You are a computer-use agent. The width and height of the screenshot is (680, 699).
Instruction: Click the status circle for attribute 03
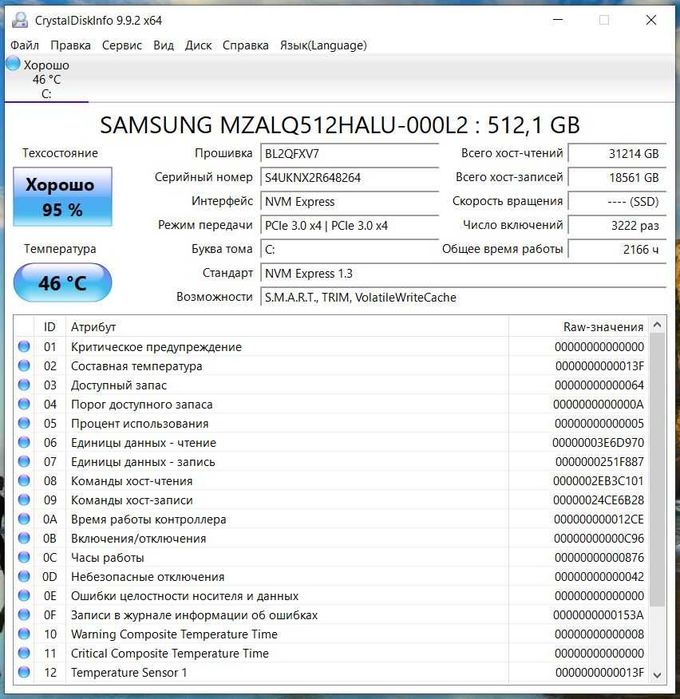click(24, 385)
